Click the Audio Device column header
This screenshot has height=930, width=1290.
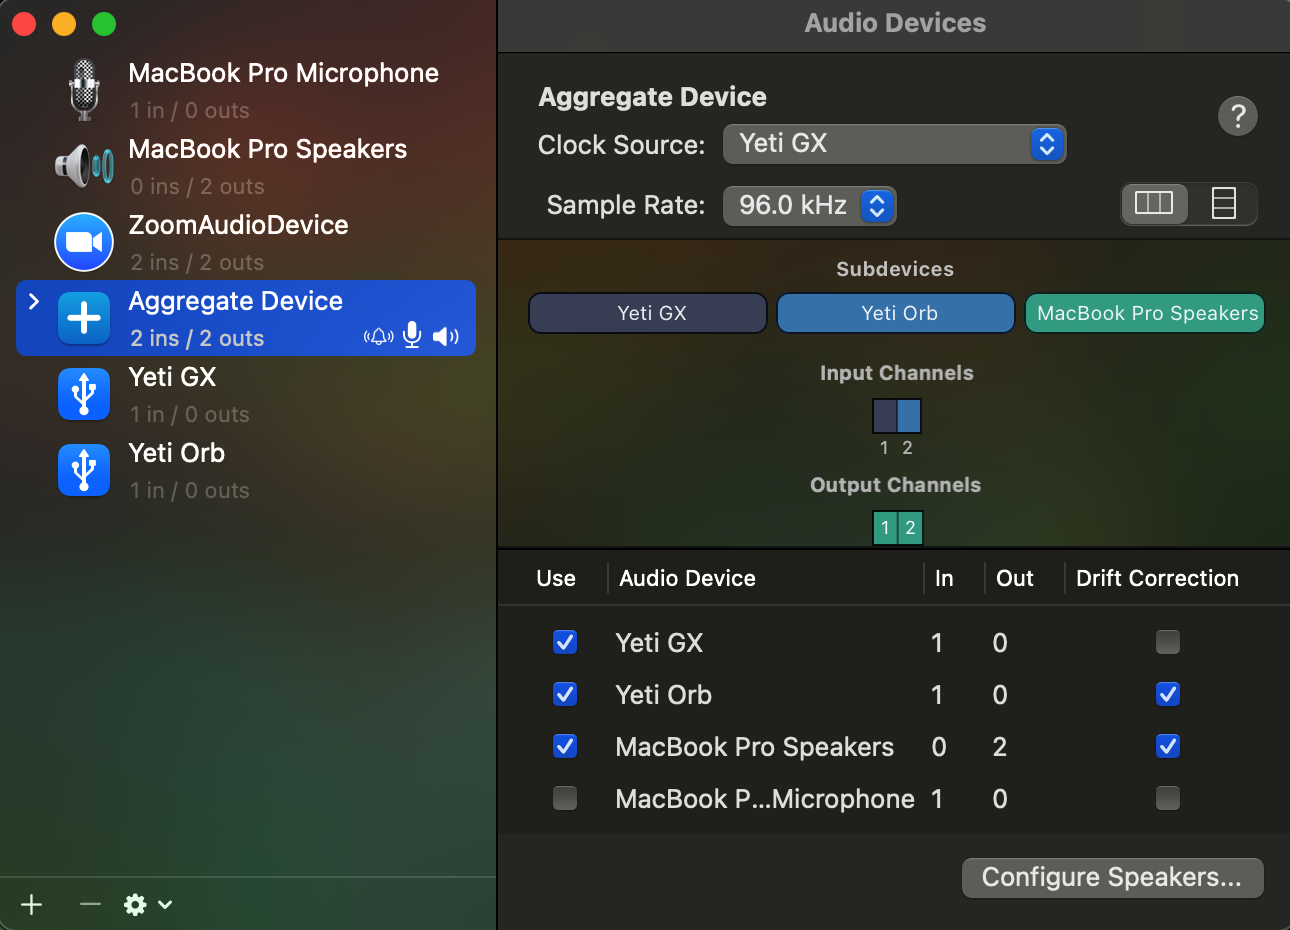[x=688, y=578]
